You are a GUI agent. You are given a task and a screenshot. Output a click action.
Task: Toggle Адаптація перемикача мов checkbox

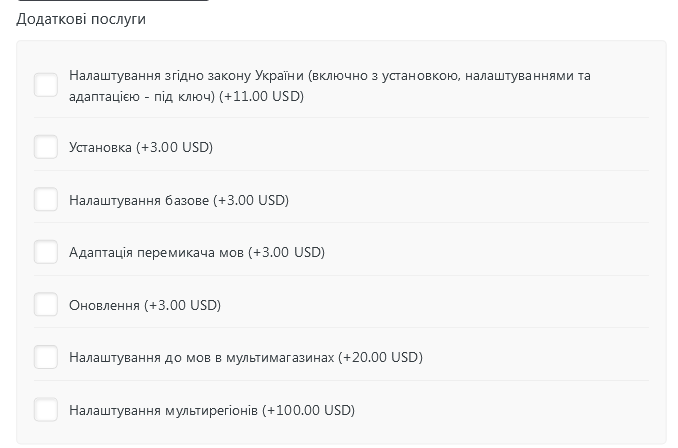46,252
